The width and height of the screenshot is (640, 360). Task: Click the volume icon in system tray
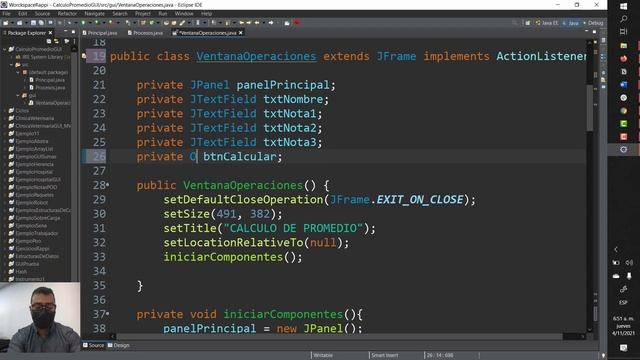[629, 262]
